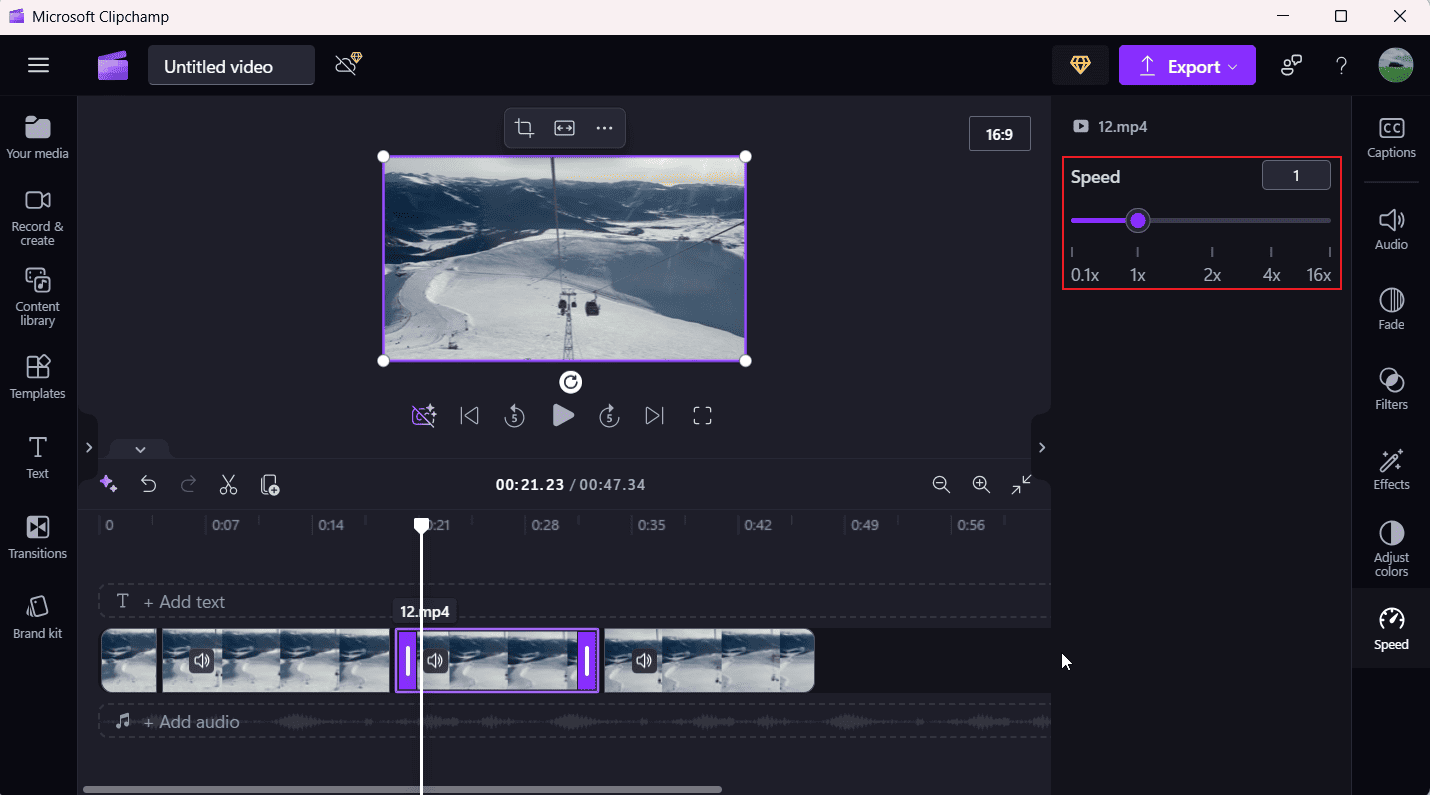Click the left trim handle of selected clip
This screenshot has width=1430, height=795.
click(x=407, y=660)
